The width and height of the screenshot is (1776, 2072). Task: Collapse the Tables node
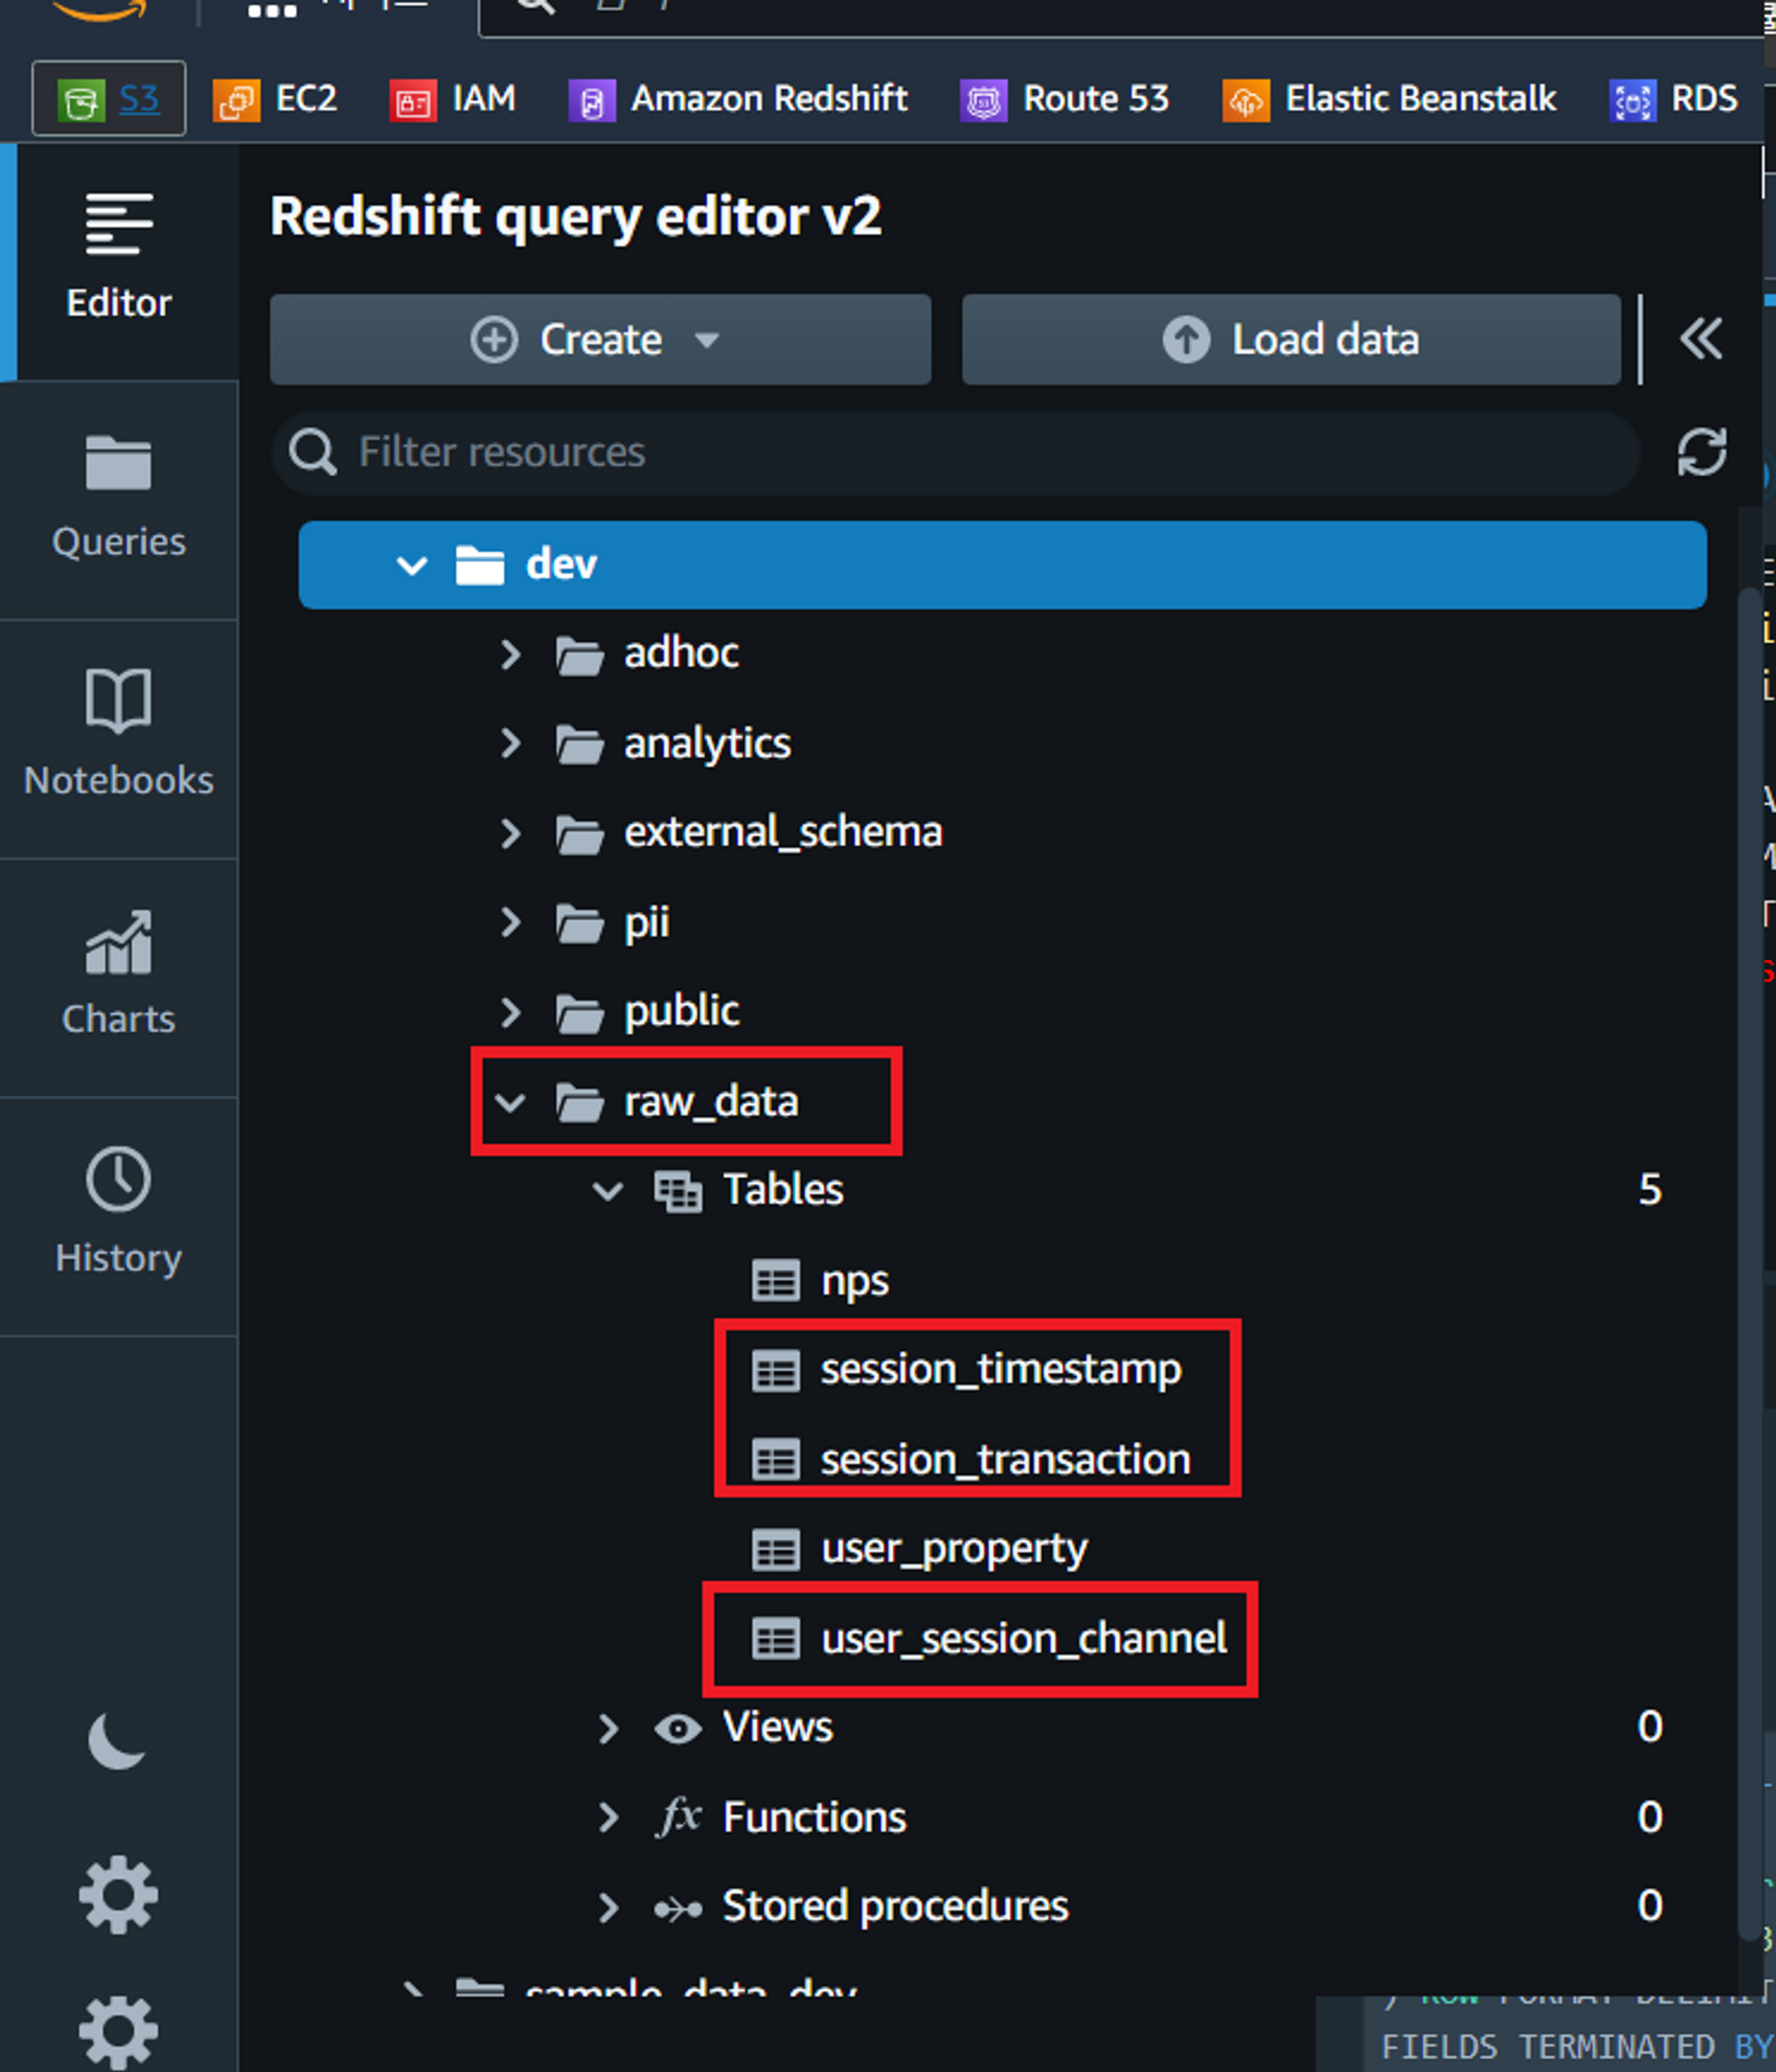point(607,1191)
